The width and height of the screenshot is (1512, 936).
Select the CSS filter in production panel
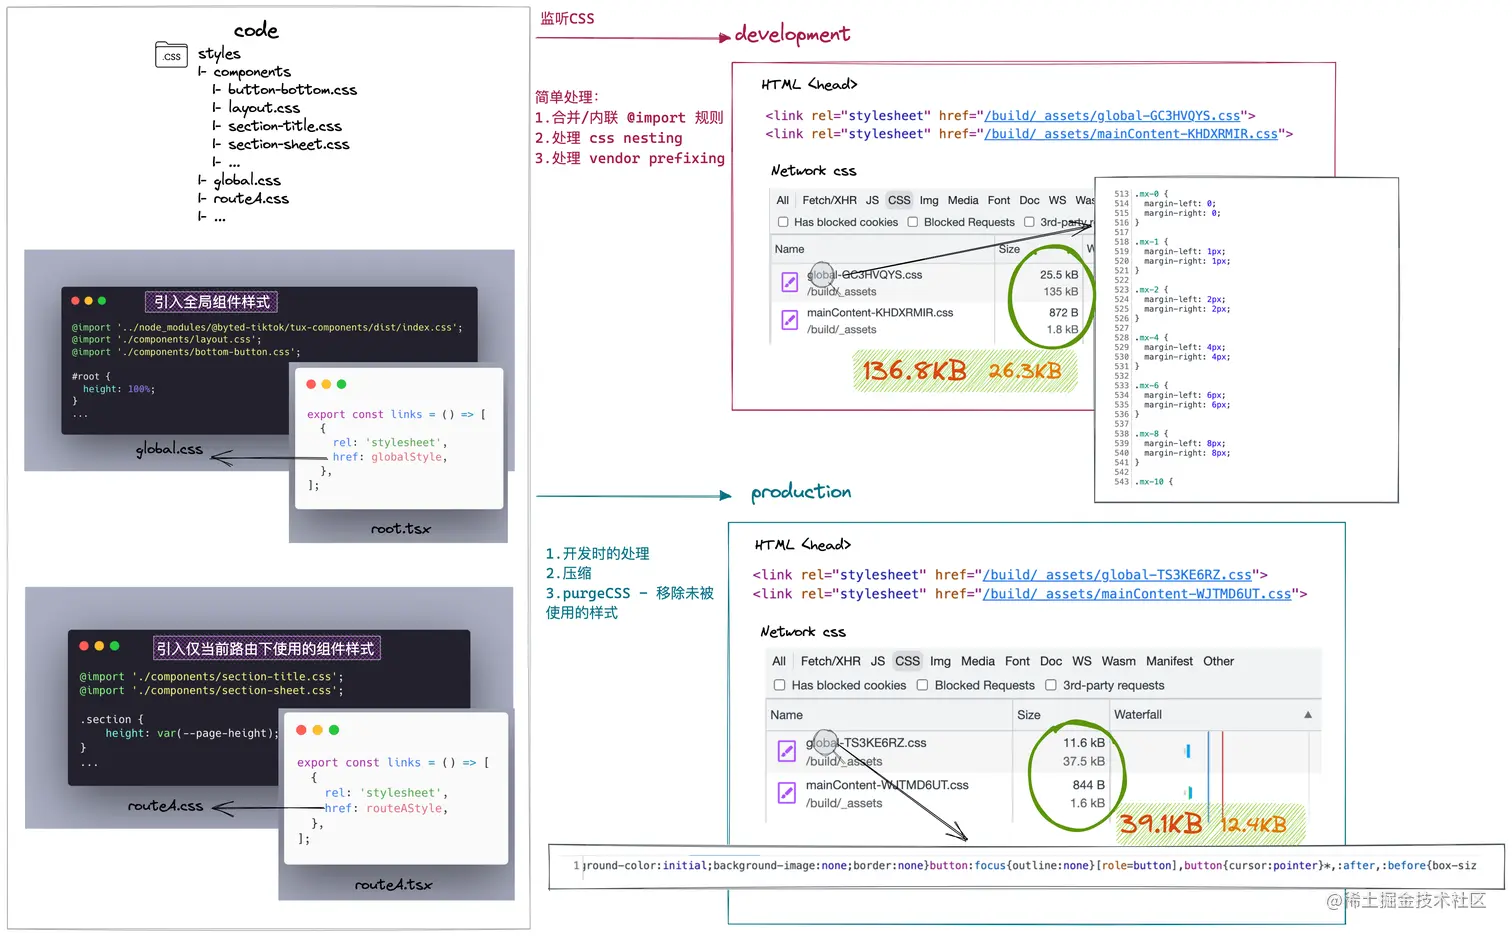pyautogui.click(x=908, y=661)
